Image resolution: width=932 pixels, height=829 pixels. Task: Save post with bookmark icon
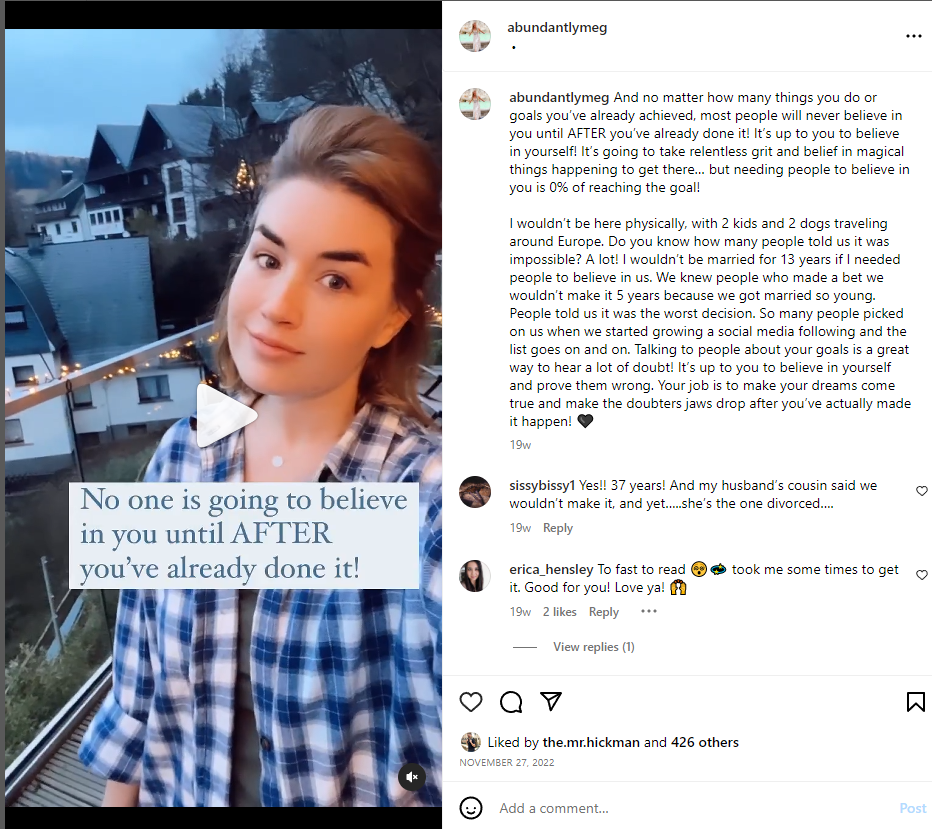915,702
